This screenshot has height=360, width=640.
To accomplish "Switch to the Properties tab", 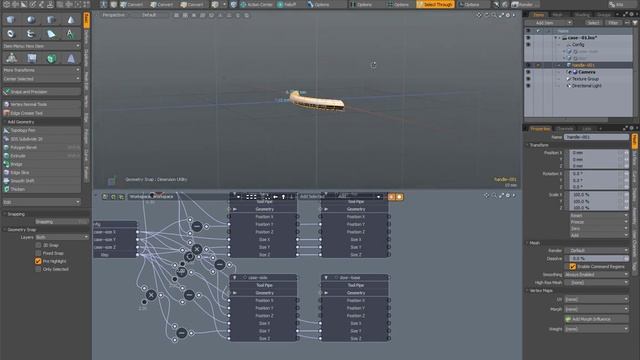I will 540,129.
